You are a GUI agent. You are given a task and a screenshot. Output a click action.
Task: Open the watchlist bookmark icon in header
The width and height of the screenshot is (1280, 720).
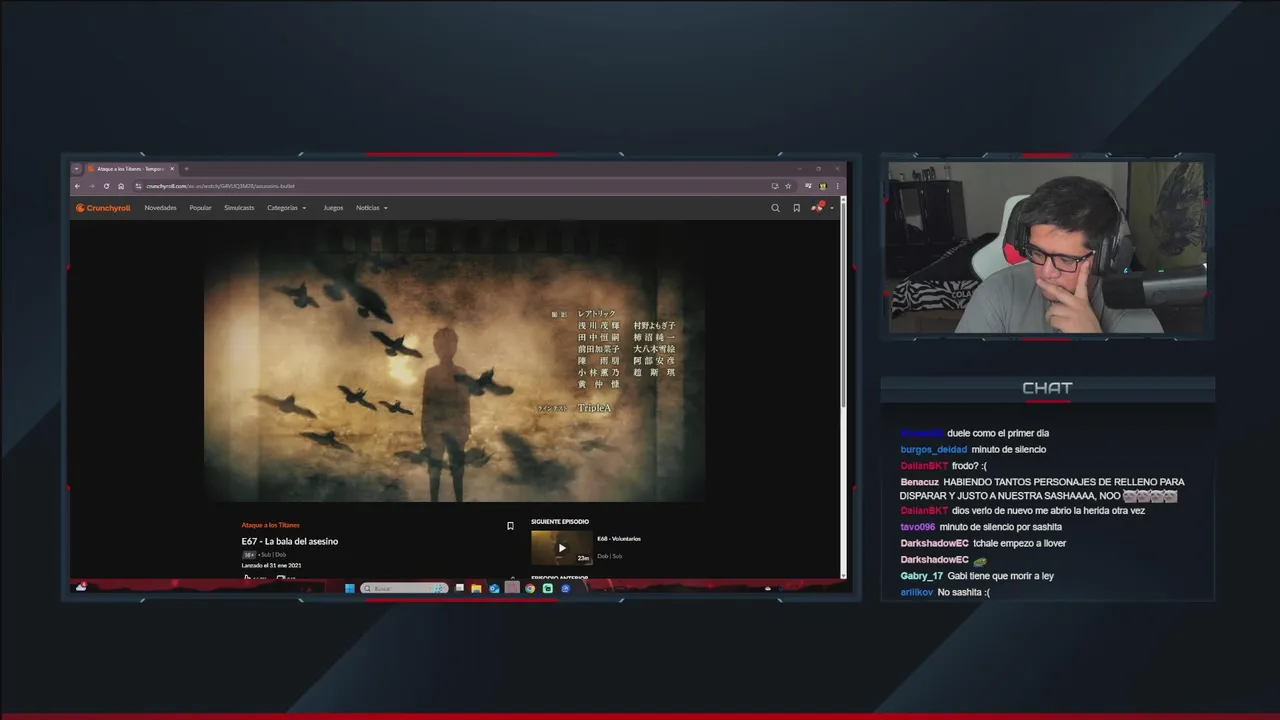tap(796, 208)
